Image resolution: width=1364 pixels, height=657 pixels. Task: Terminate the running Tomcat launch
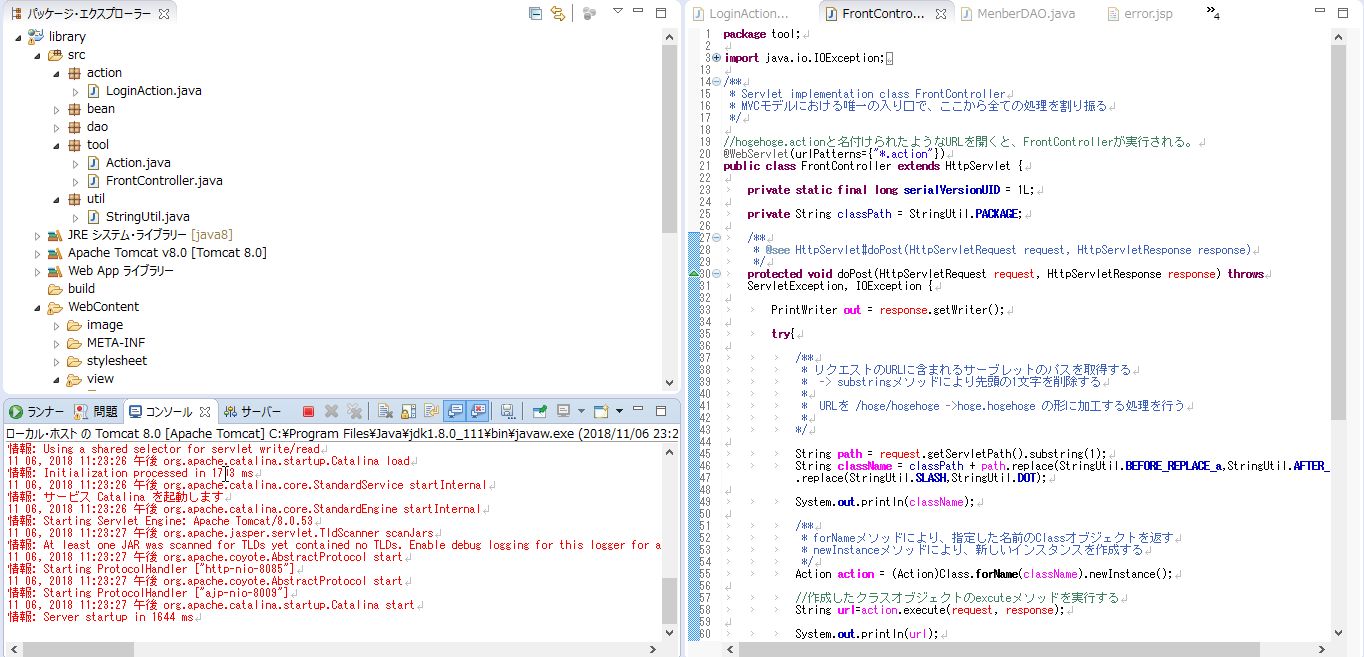point(309,410)
